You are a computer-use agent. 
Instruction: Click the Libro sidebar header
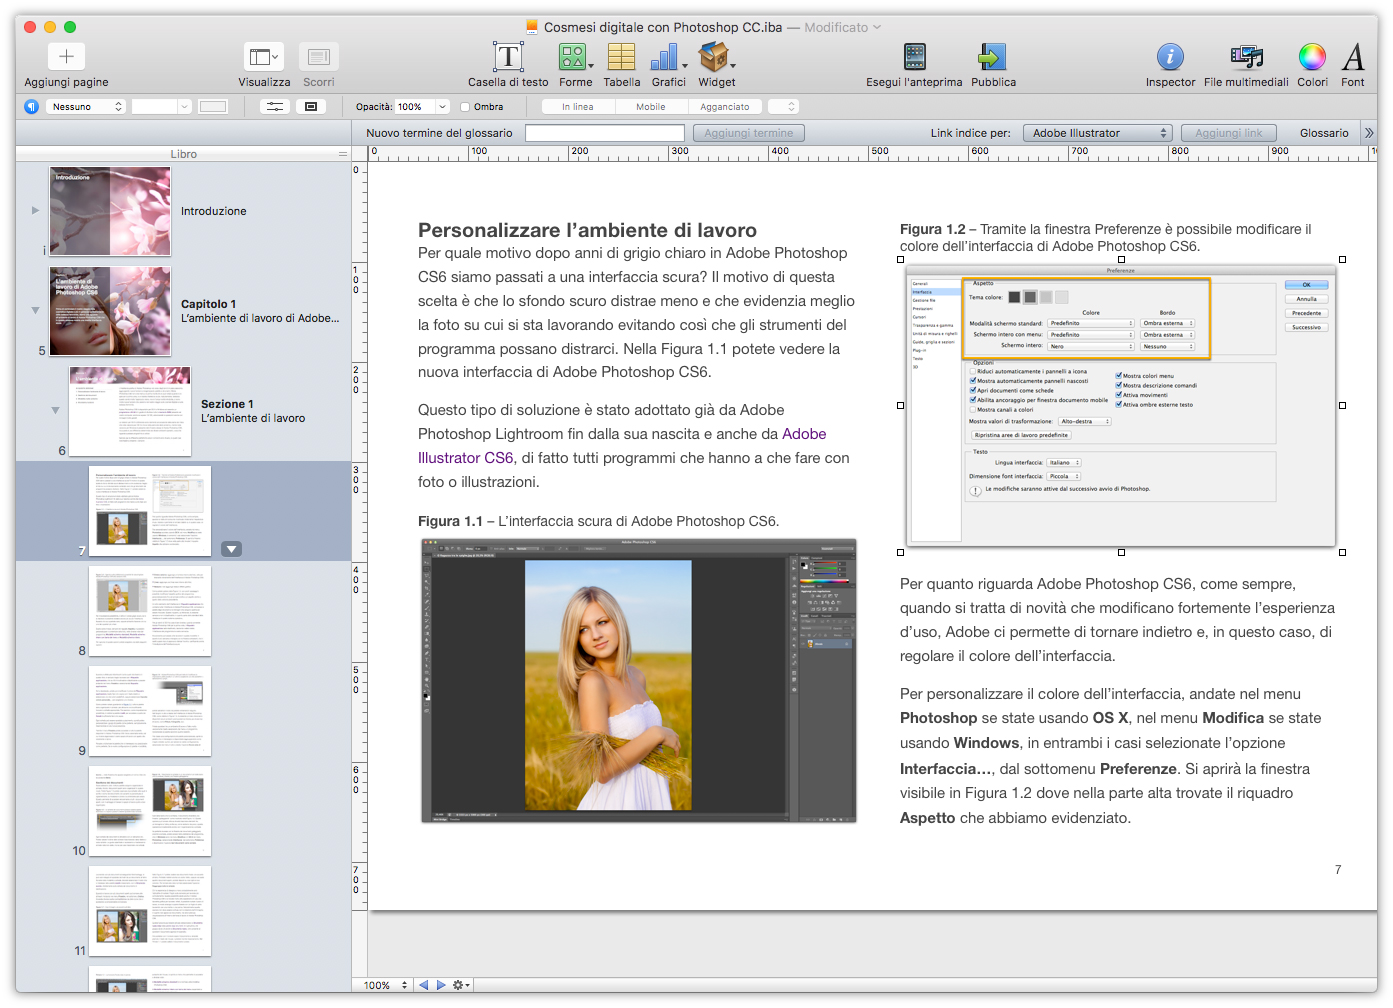[x=183, y=154]
